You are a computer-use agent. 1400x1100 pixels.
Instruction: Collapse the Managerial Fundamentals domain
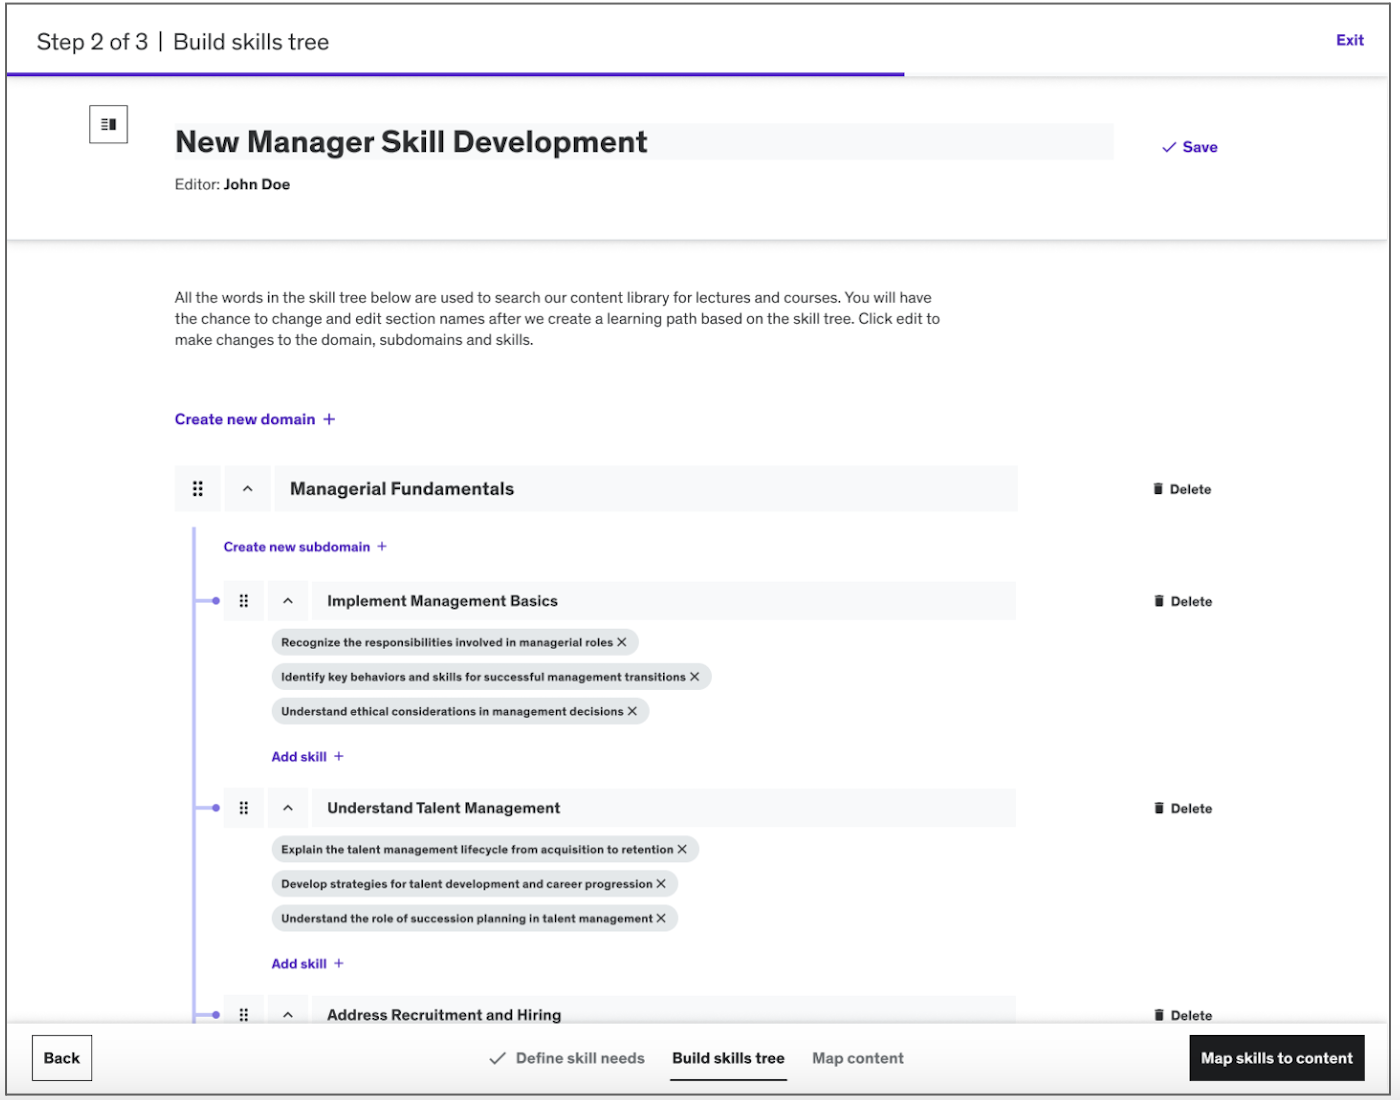[x=248, y=489]
